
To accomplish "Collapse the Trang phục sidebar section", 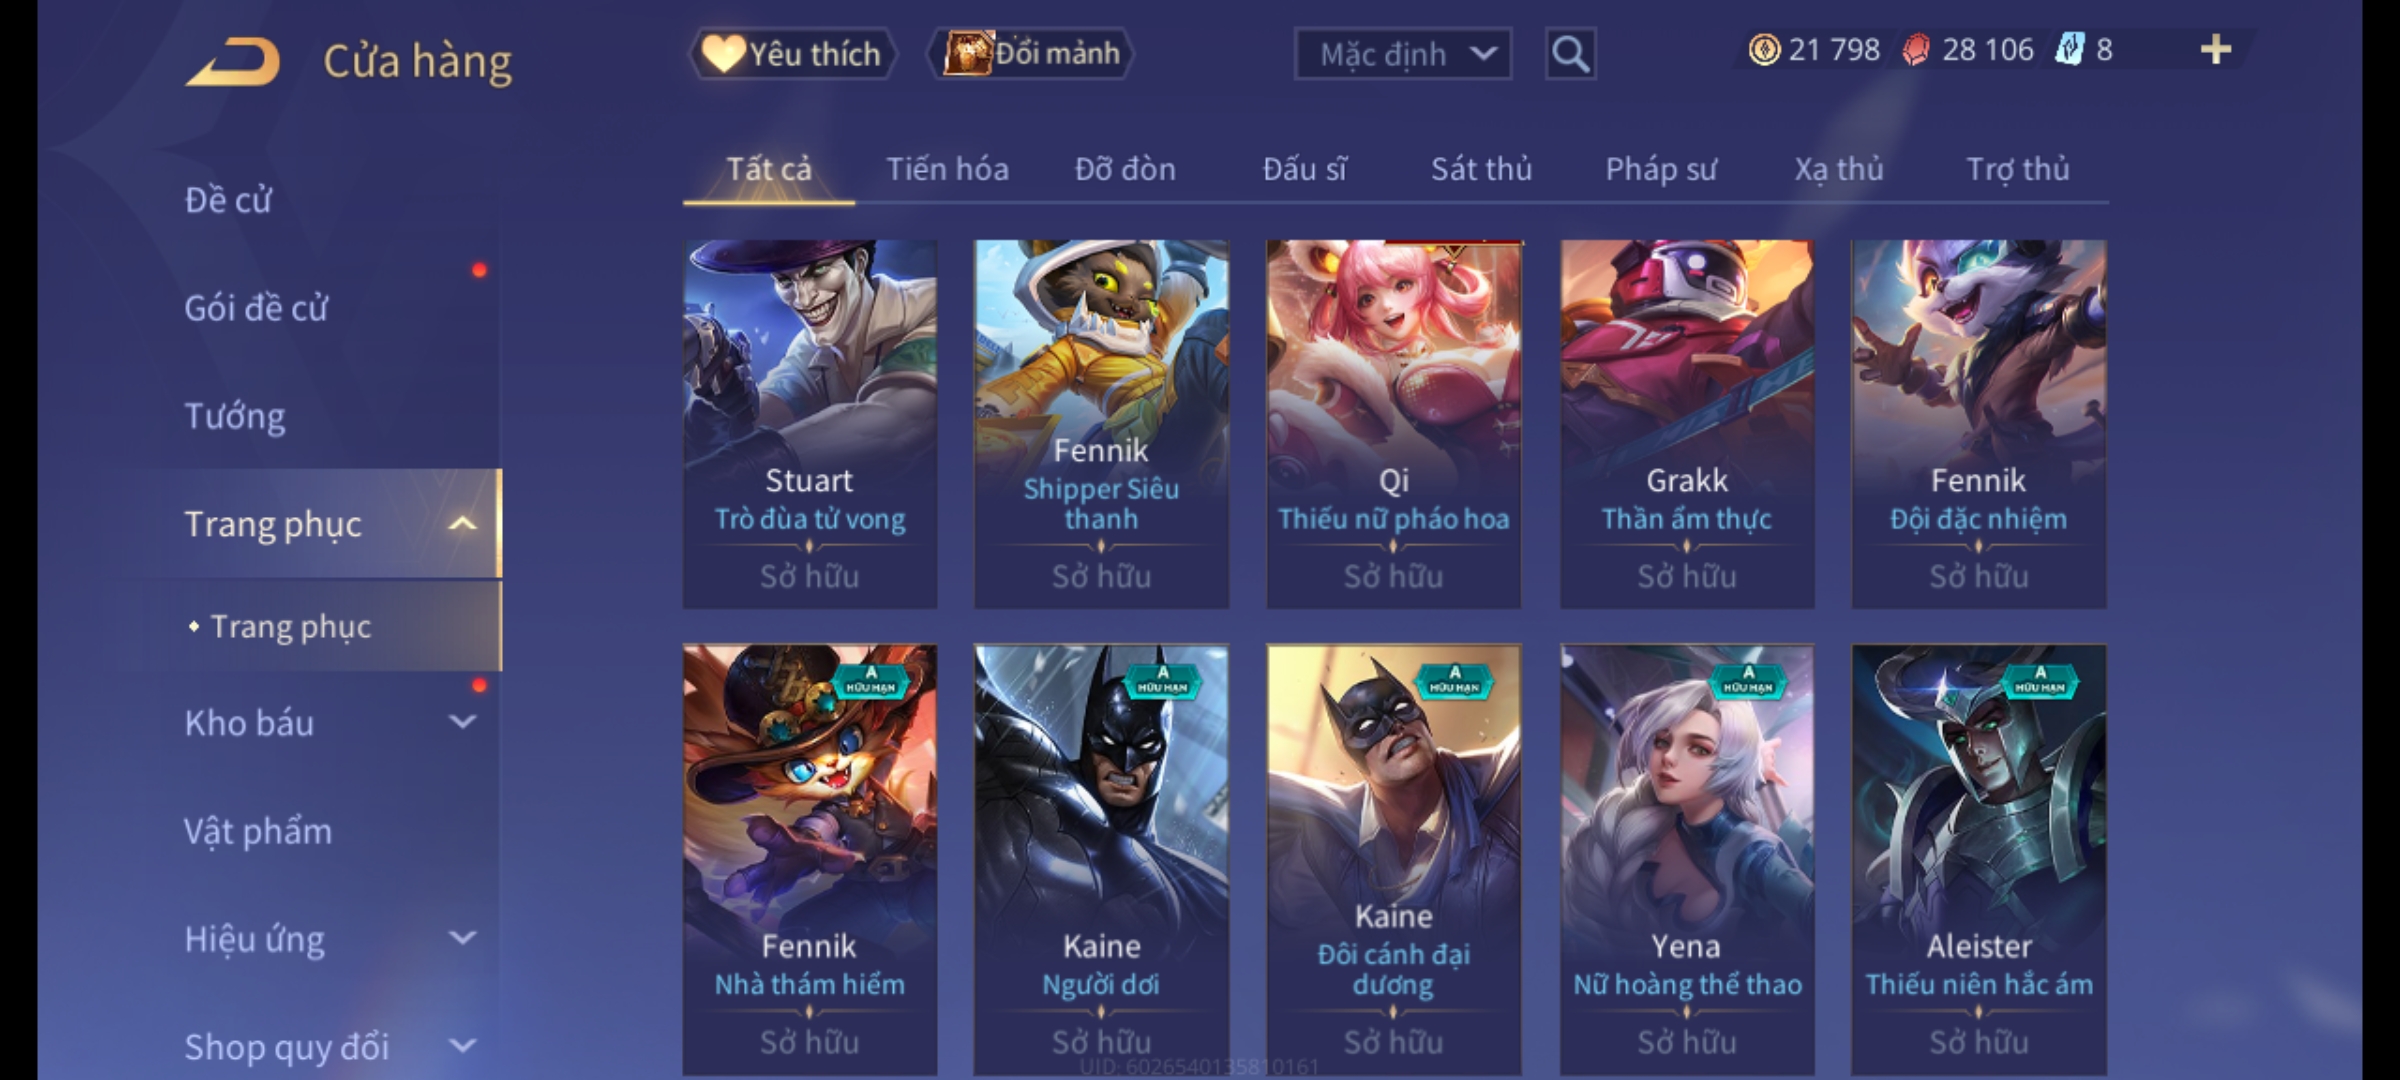I will click(462, 523).
